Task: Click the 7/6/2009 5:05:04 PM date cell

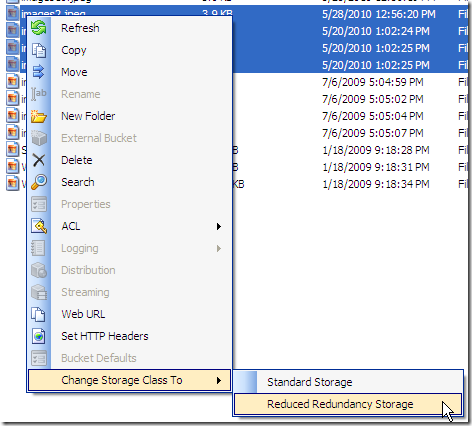Action: click(373, 116)
